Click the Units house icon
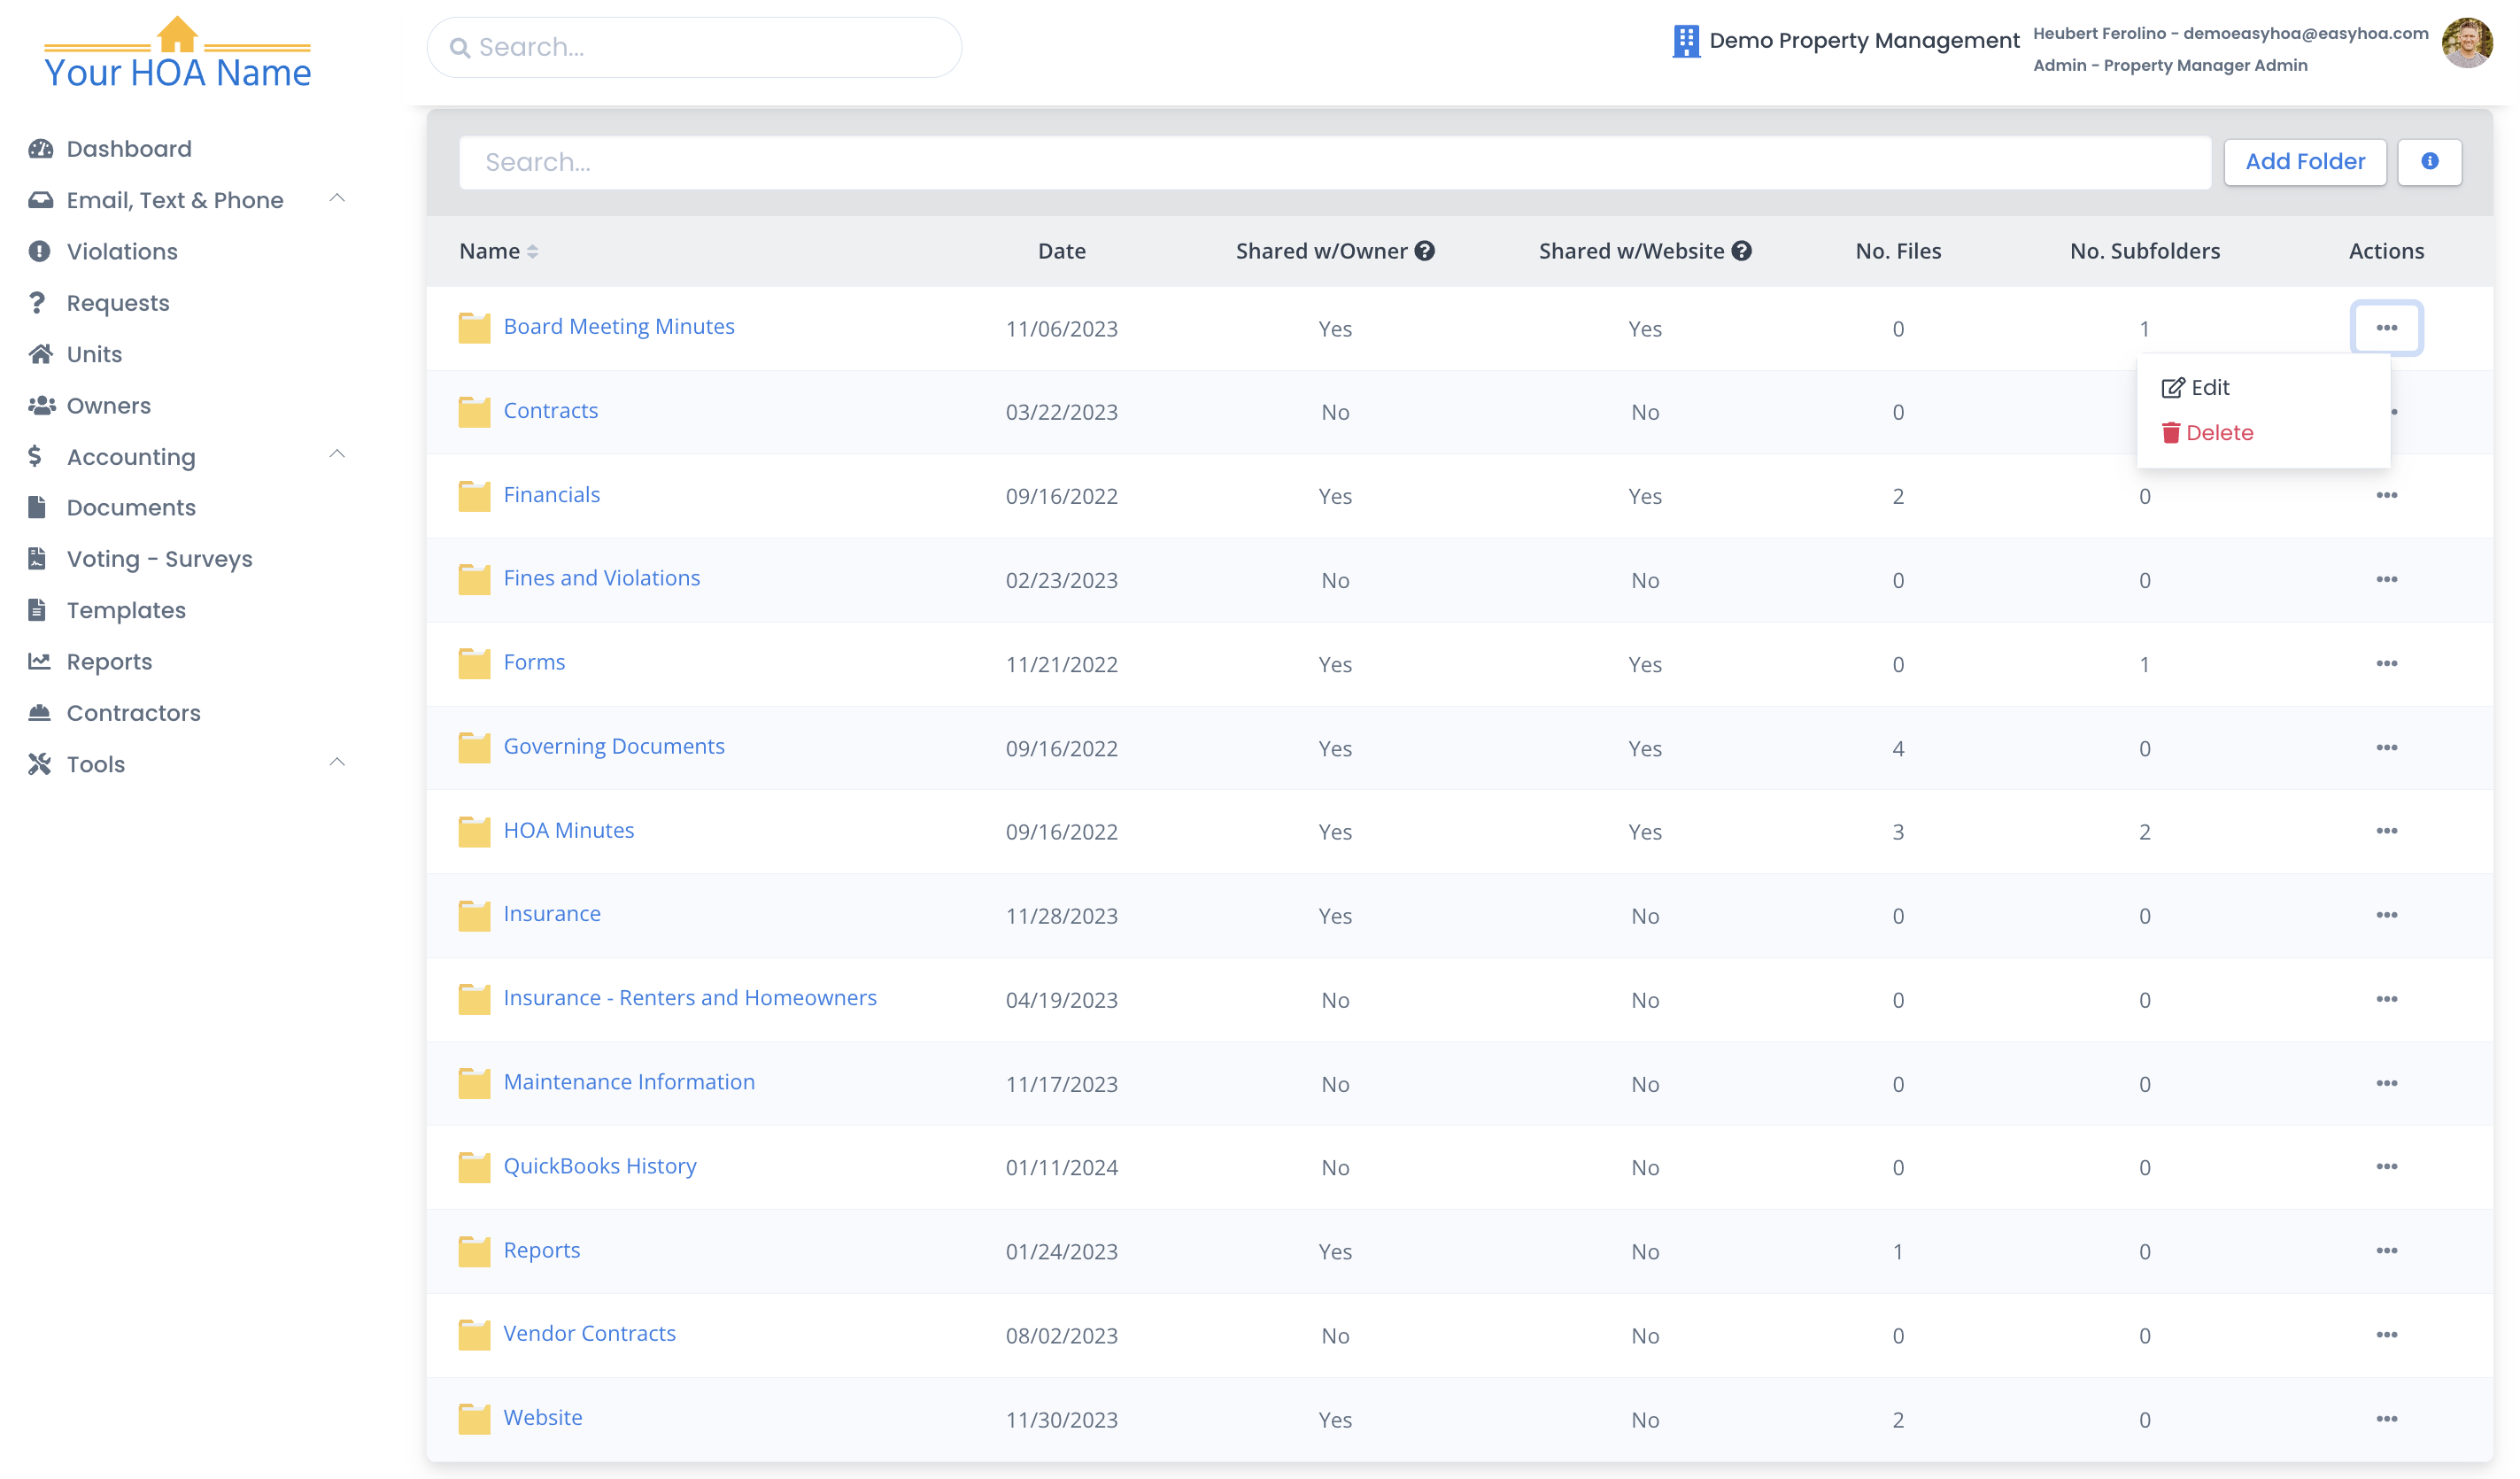Image resolution: width=2520 pixels, height=1479 pixels. point(40,354)
